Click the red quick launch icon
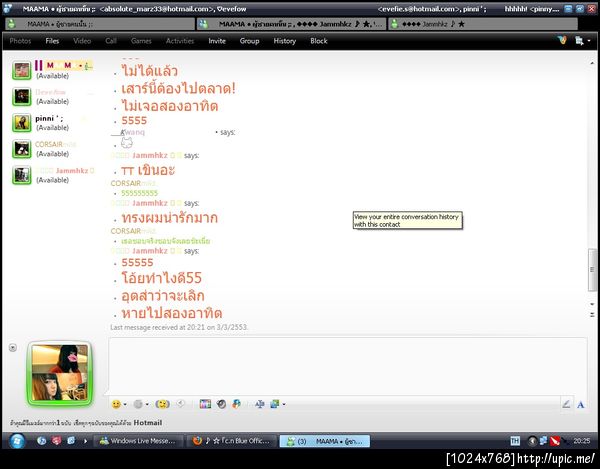The height and width of the screenshot is (469, 600). 57,441
